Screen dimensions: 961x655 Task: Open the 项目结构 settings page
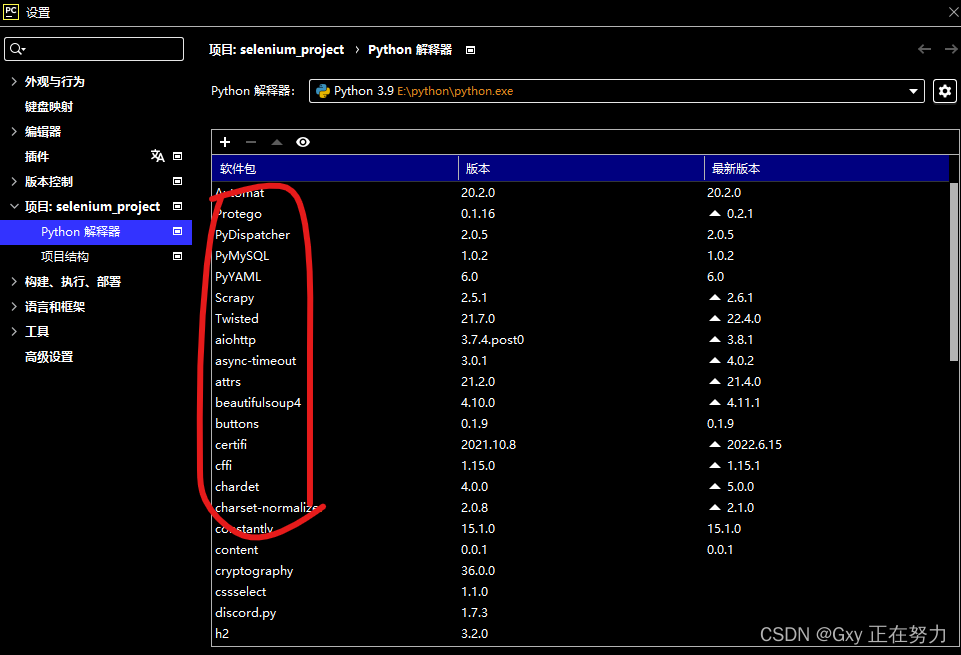(x=65, y=257)
